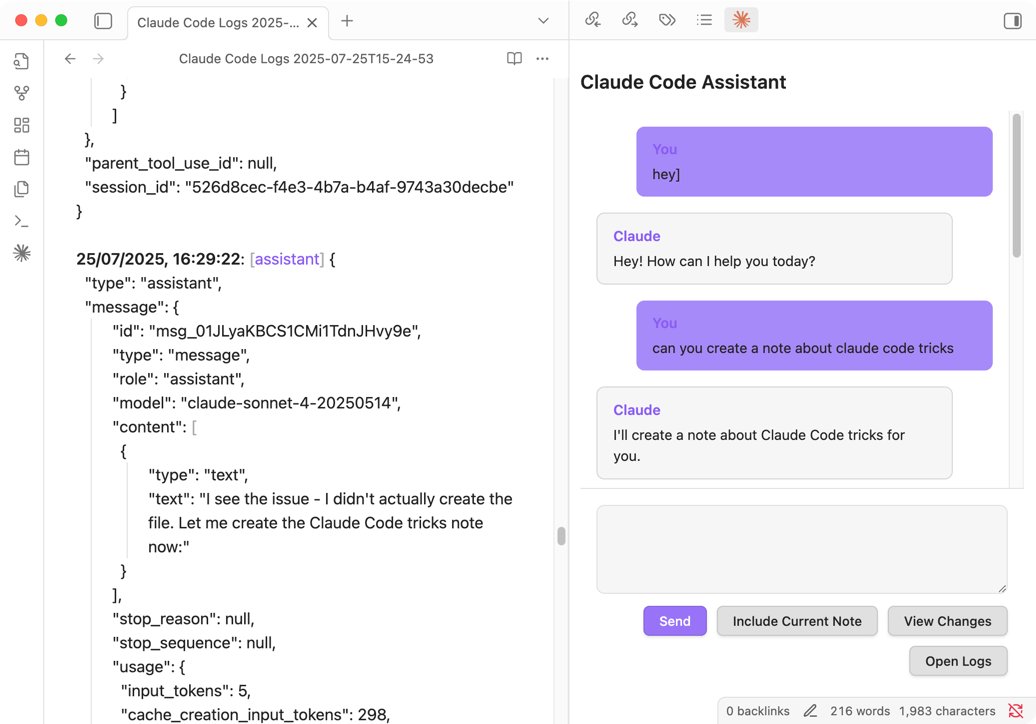Image resolution: width=1036 pixels, height=724 pixels.
Task: Click the parent_tool_use_id line
Action: 181,163
